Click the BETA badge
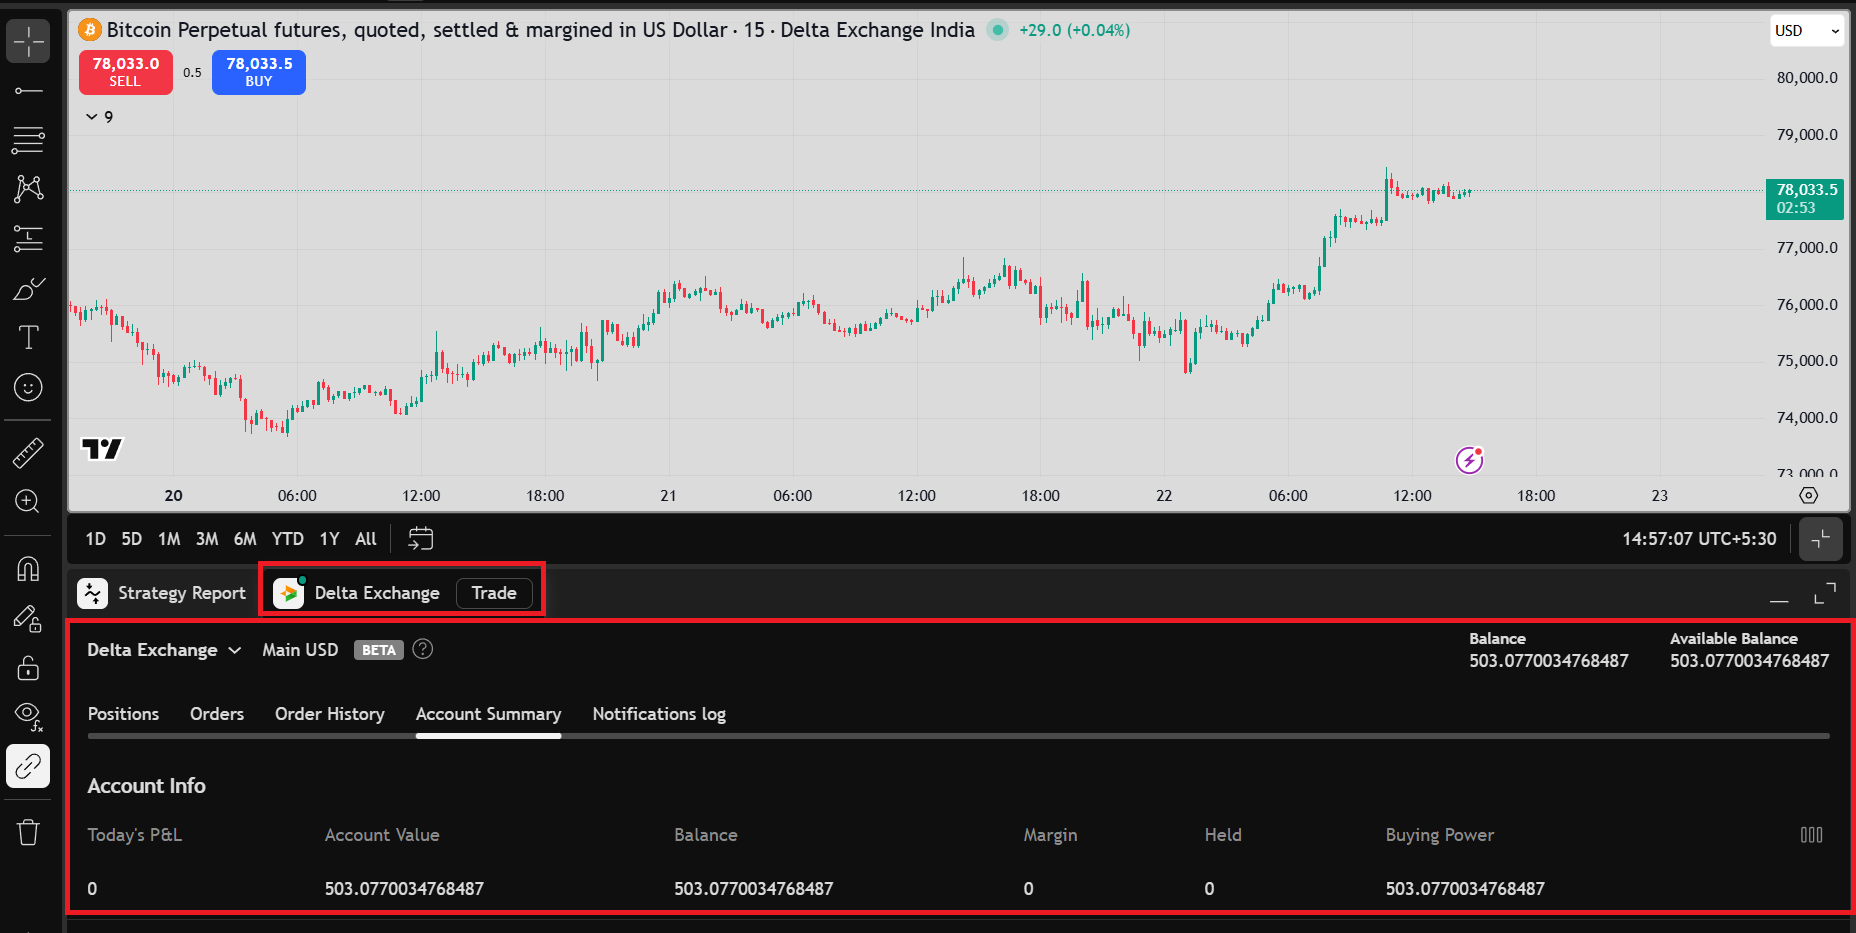 pyautogui.click(x=379, y=650)
